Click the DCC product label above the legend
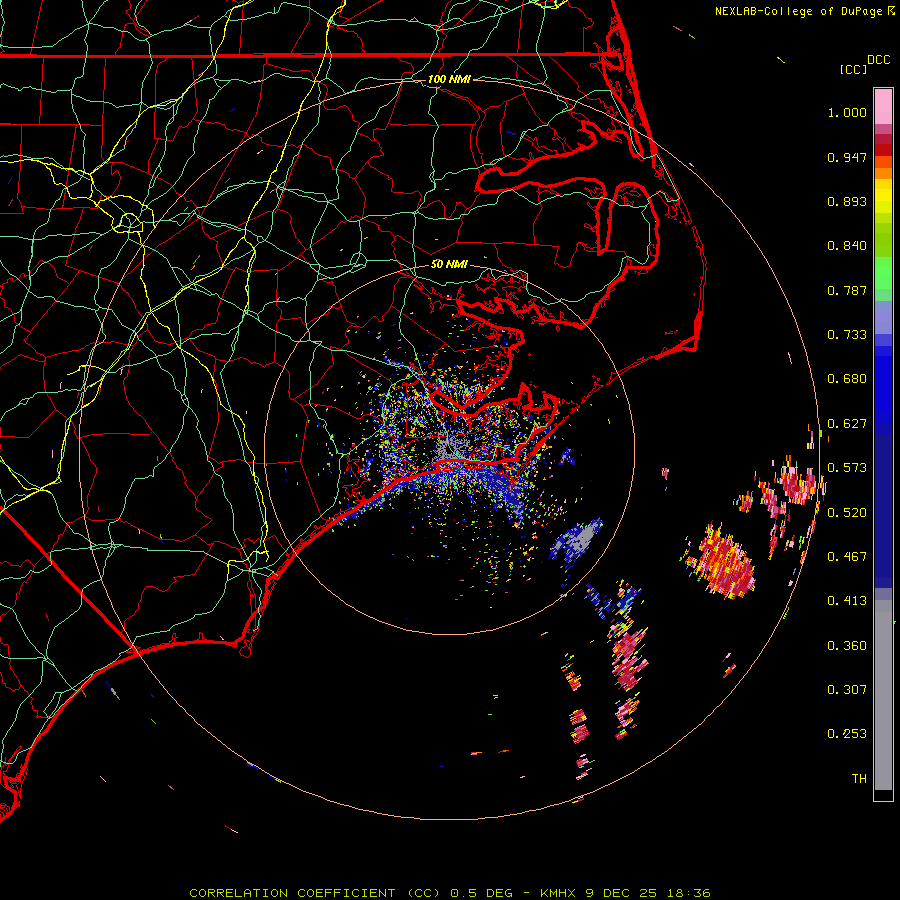900x900 pixels. pyautogui.click(x=878, y=60)
